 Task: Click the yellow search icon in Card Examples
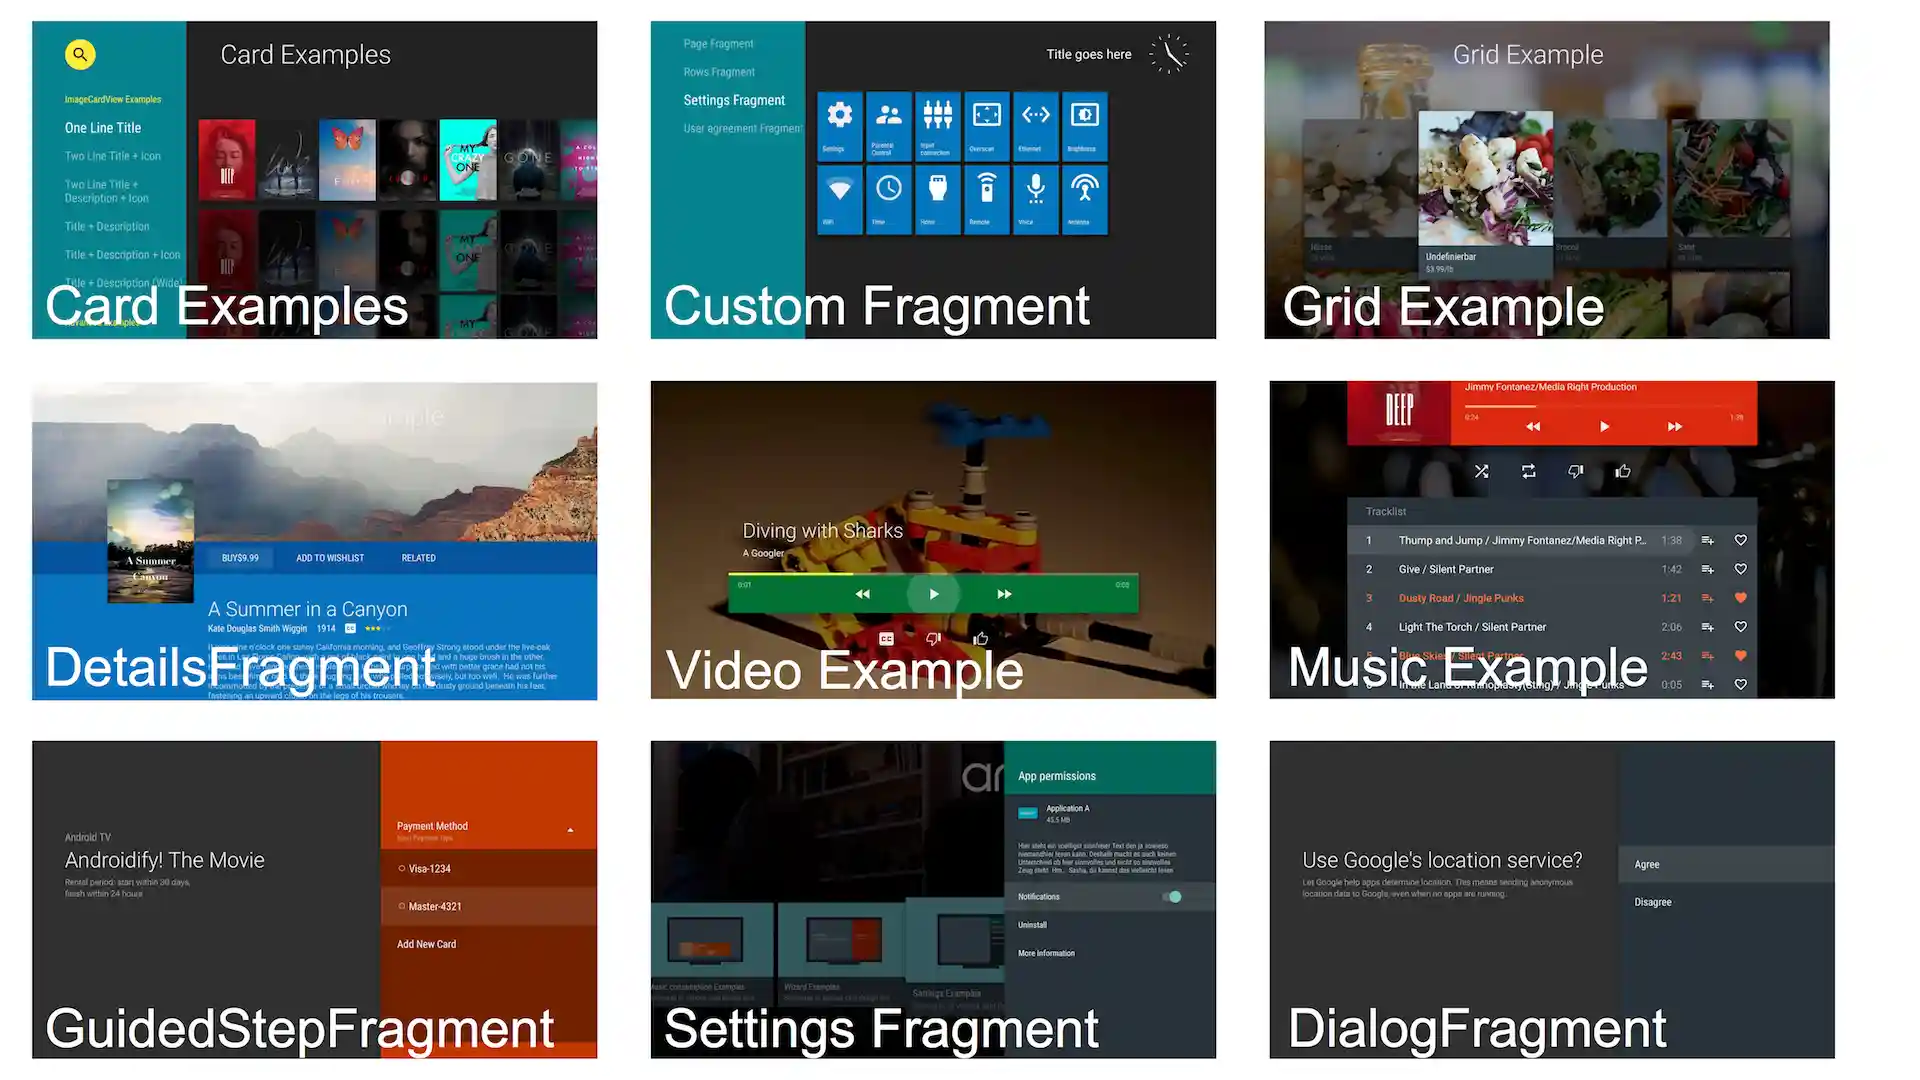click(80, 54)
